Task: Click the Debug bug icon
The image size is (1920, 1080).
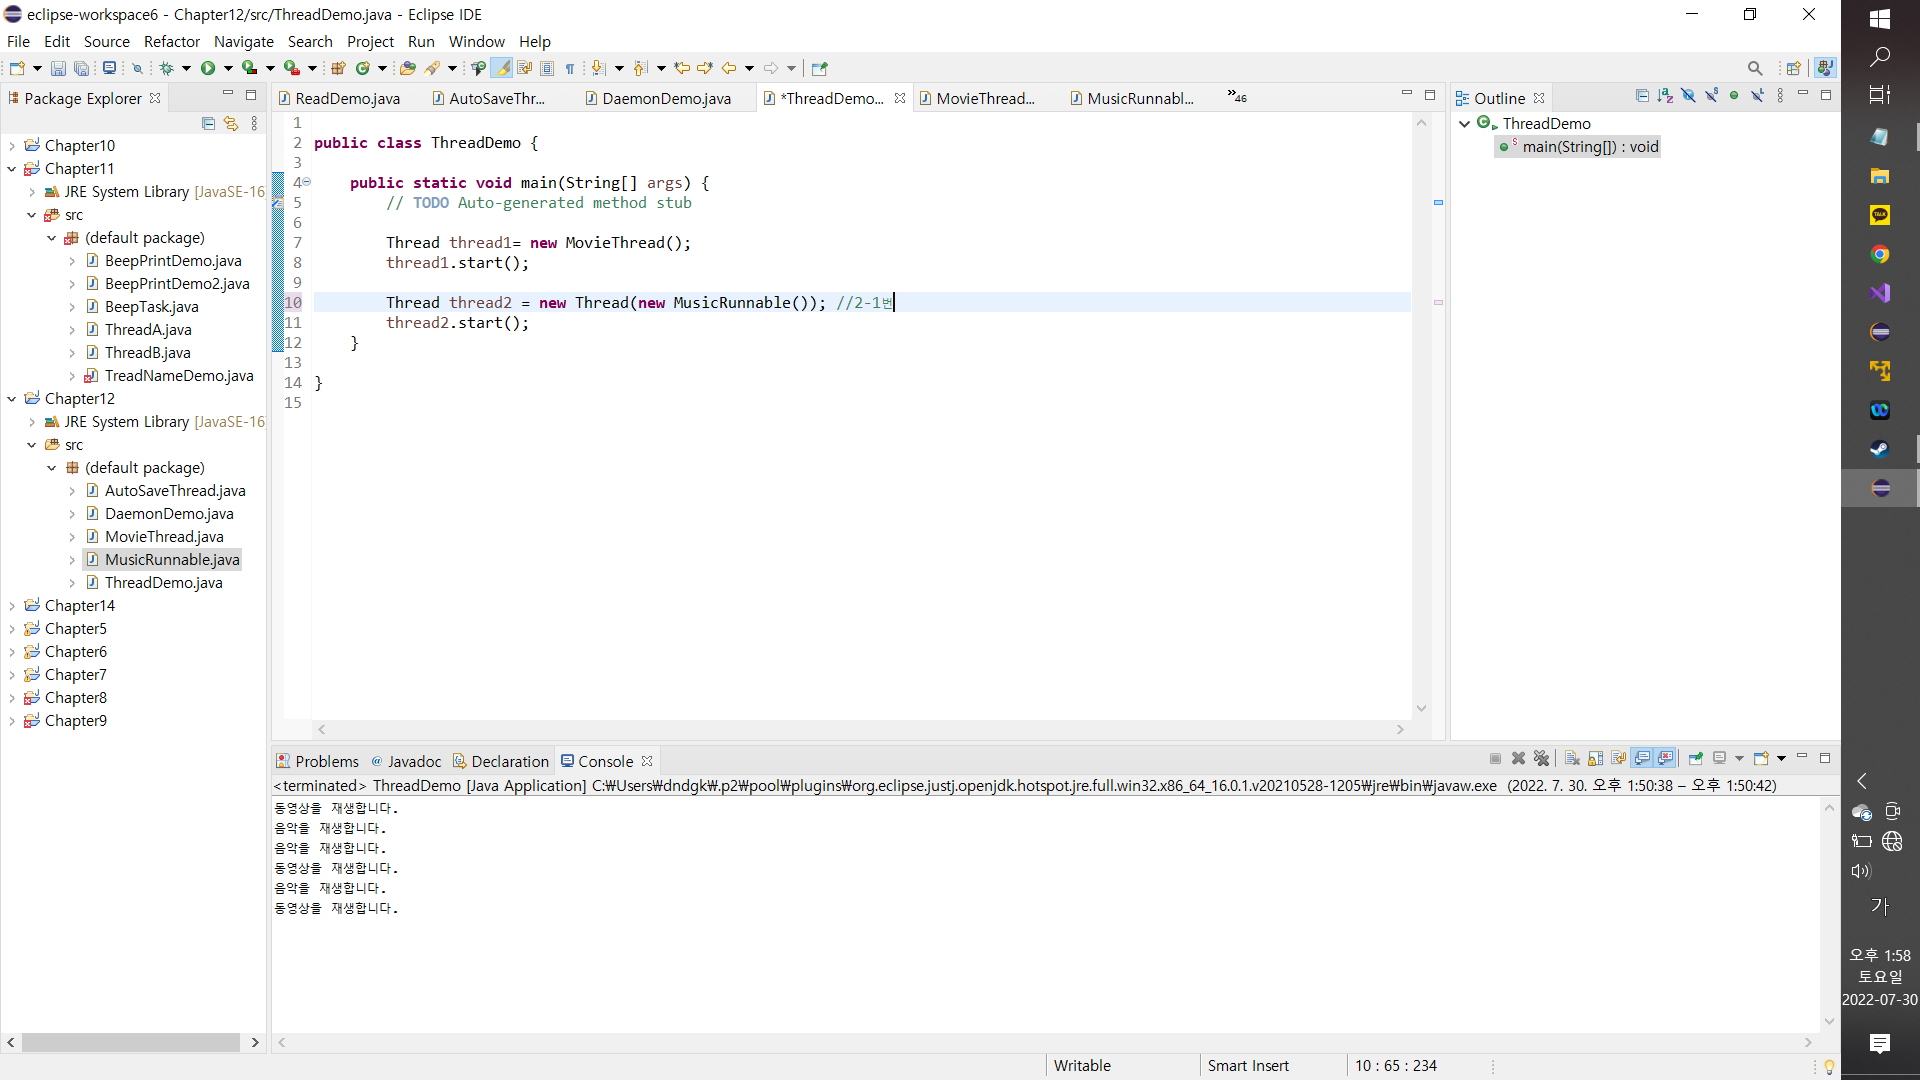Action: click(x=167, y=68)
